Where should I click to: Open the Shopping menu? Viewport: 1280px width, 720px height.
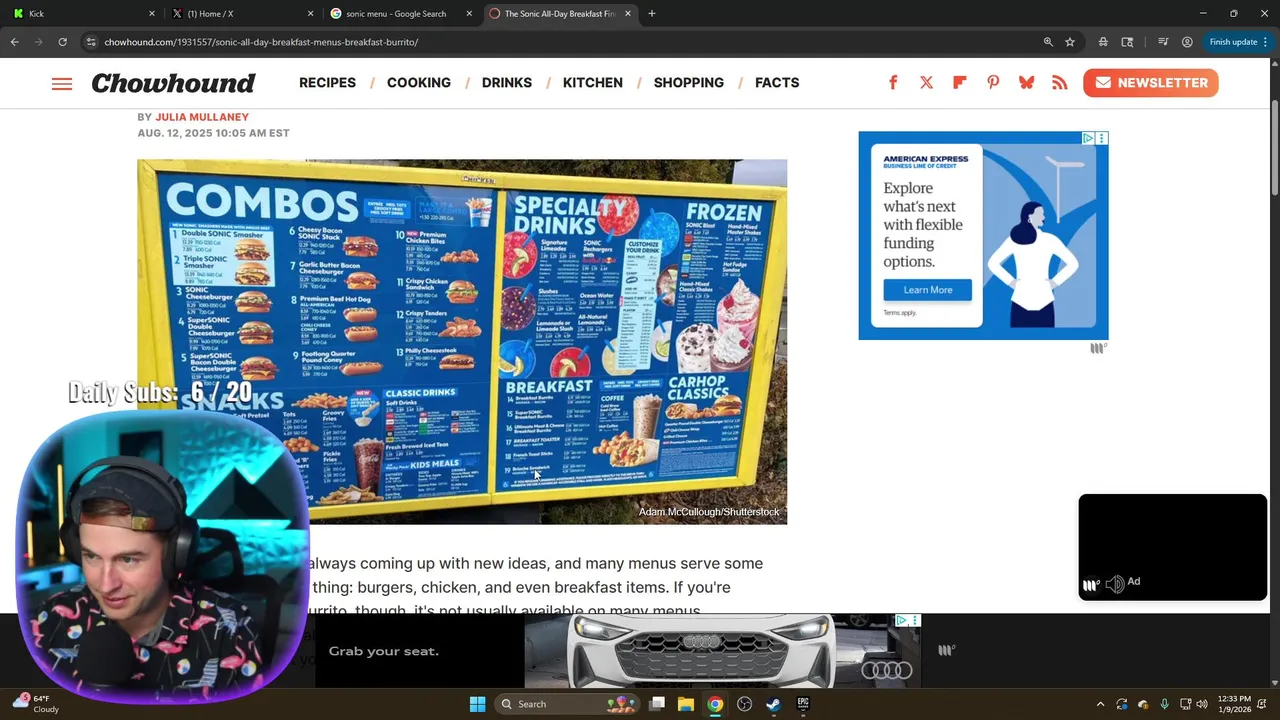tap(689, 83)
